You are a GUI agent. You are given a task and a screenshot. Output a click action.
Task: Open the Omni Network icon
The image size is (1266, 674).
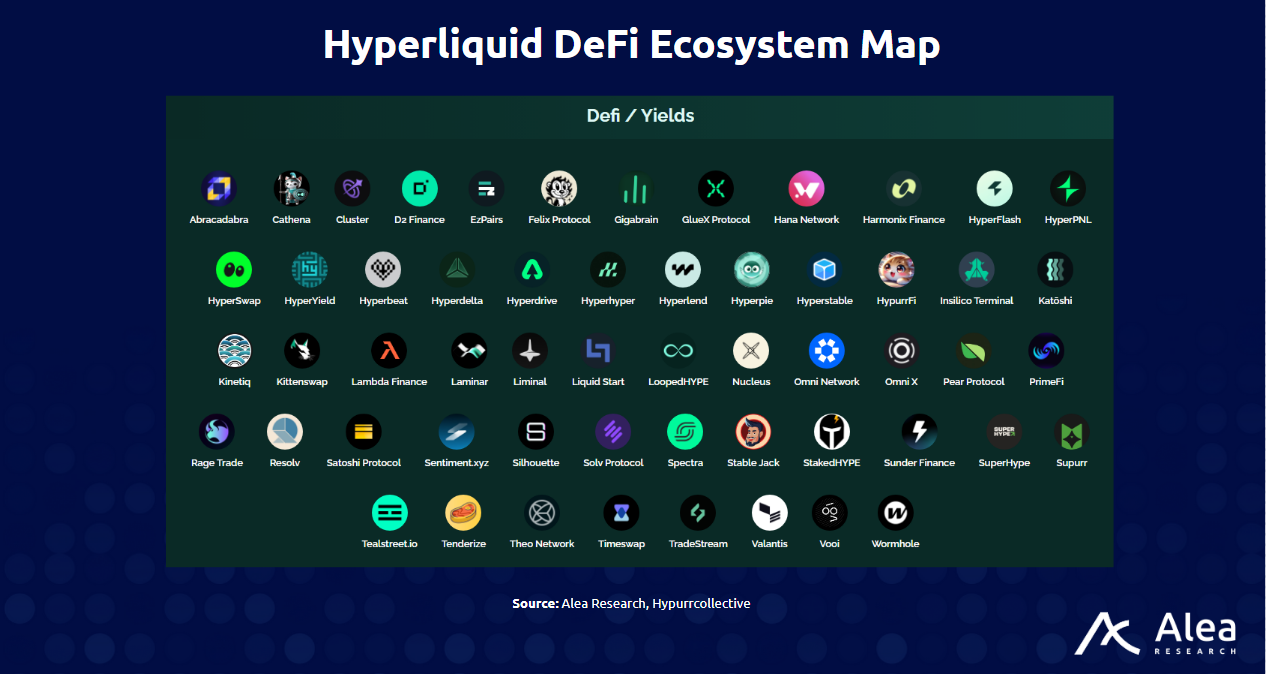coord(827,350)
